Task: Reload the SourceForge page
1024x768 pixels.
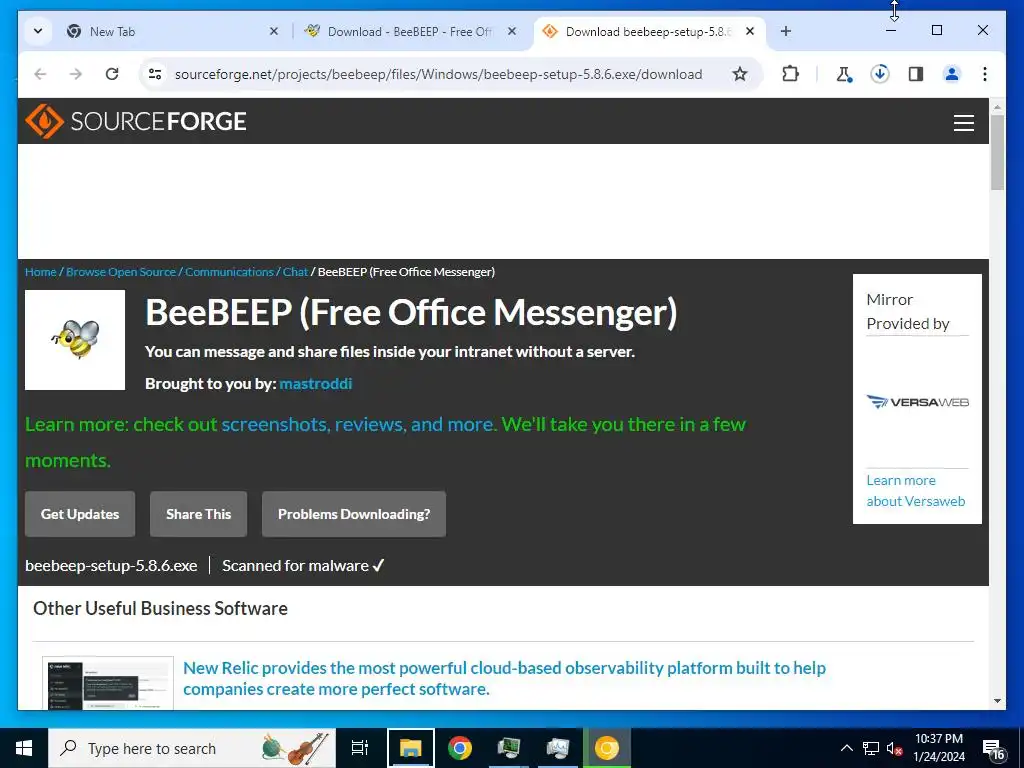Action: click(x=112, y=74)
